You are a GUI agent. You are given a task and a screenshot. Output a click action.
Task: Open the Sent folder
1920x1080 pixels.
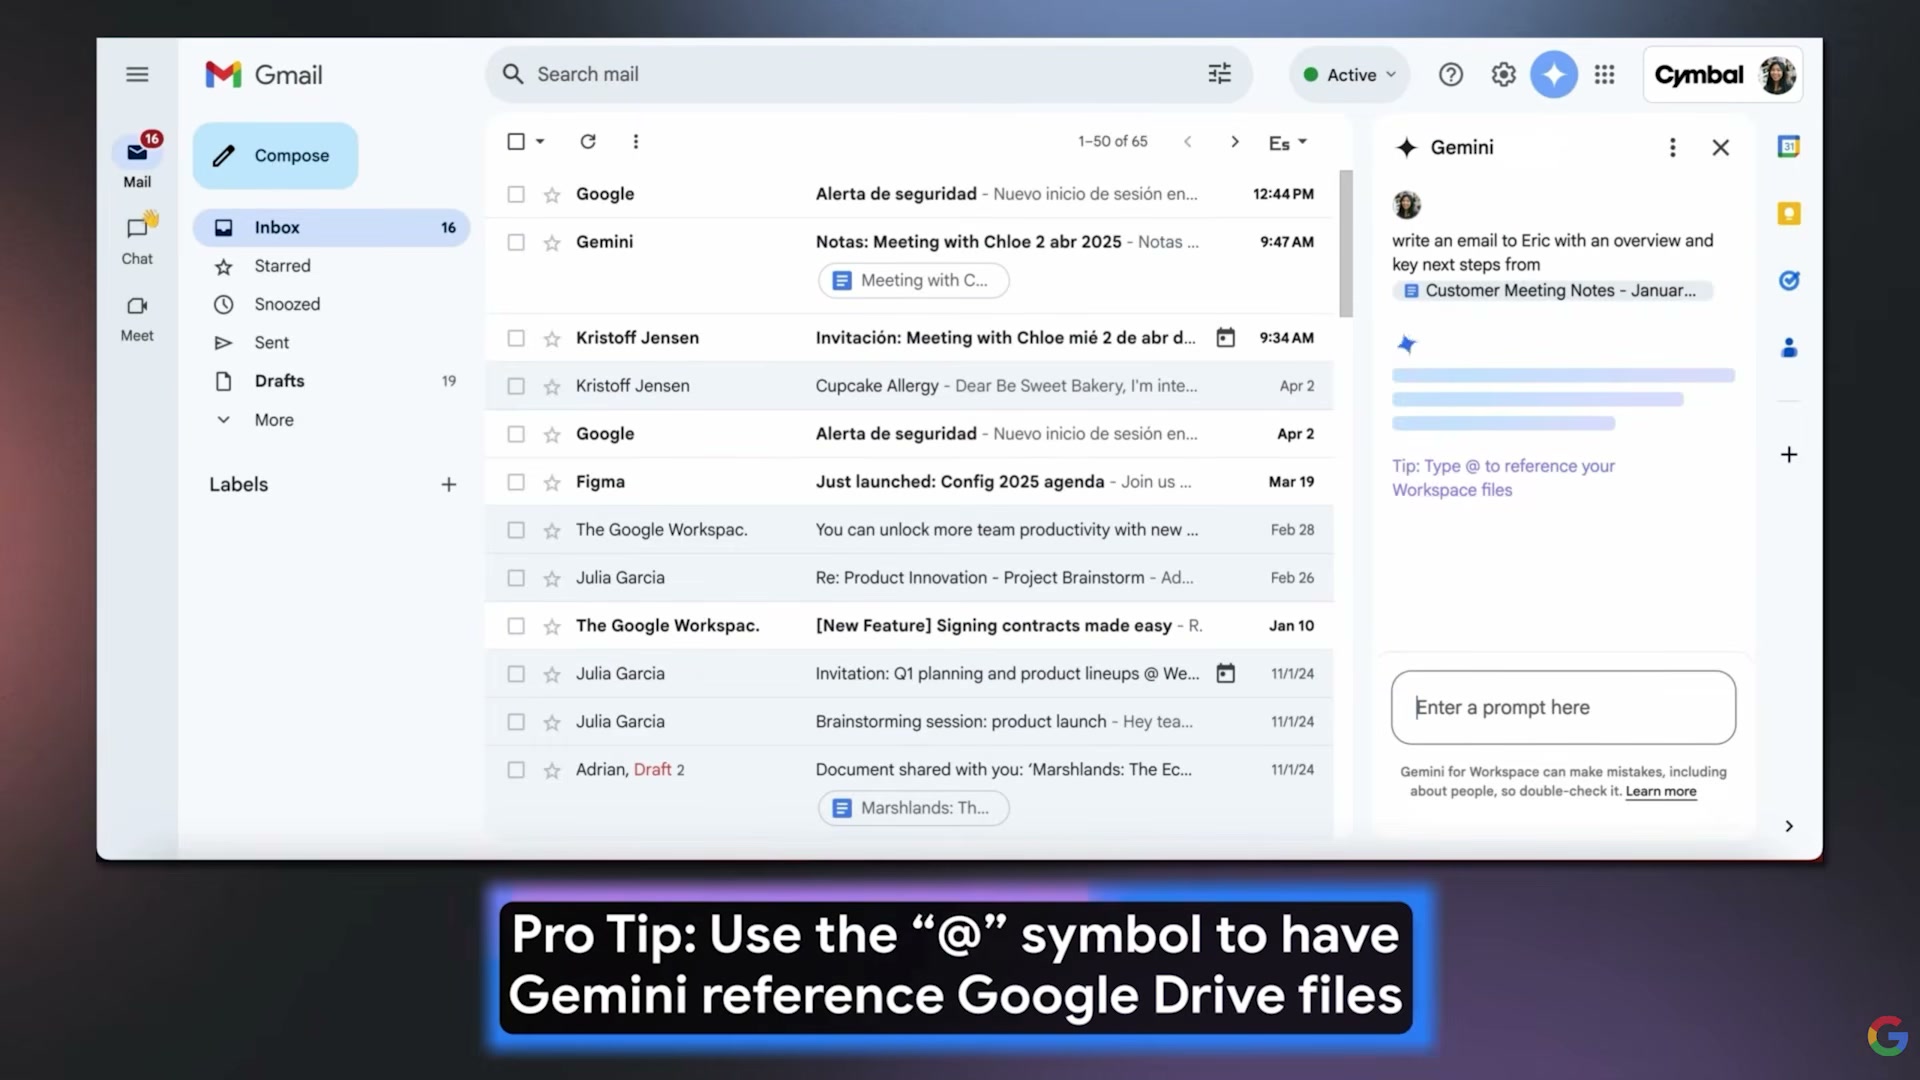[x=331, y=343]
